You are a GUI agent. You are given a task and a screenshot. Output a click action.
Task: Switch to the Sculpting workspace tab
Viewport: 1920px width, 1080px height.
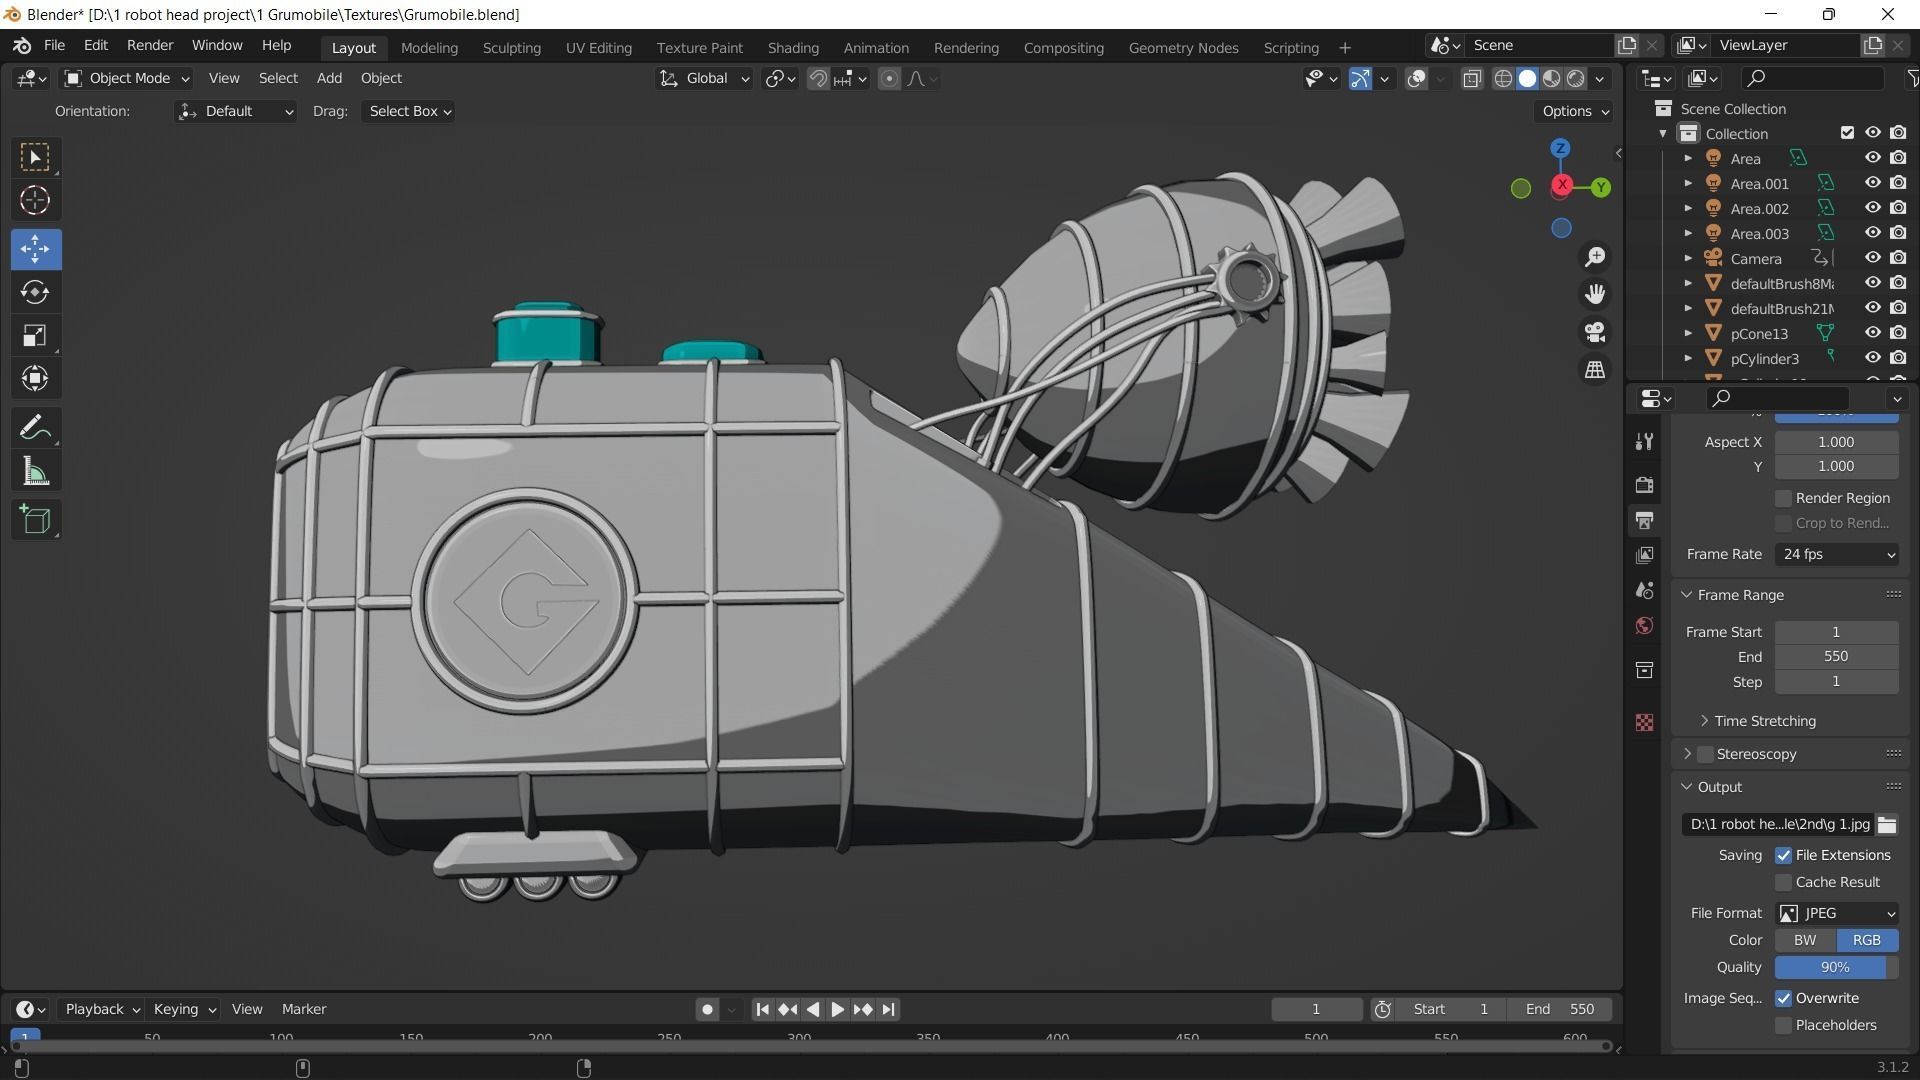511,47
